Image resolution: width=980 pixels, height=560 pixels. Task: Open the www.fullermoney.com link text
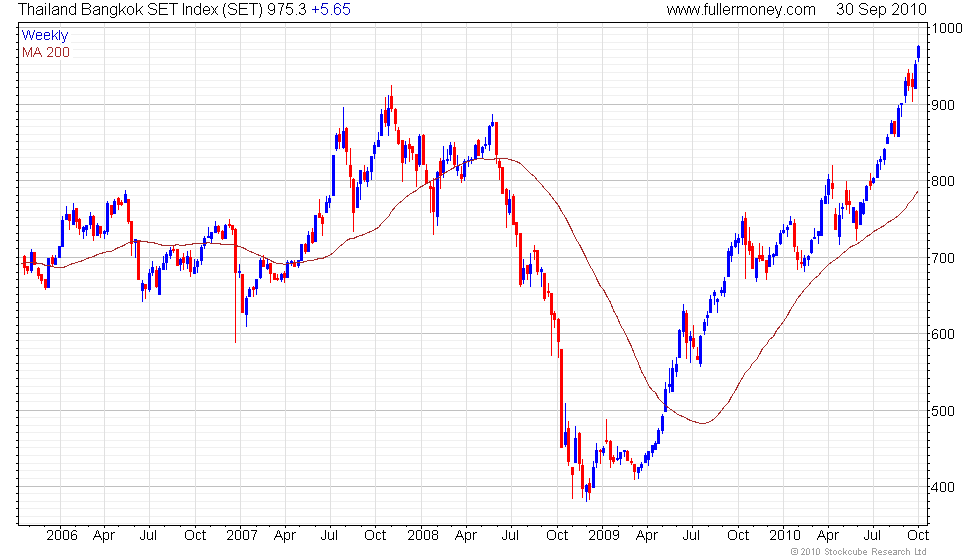click(x=741, y=9)
